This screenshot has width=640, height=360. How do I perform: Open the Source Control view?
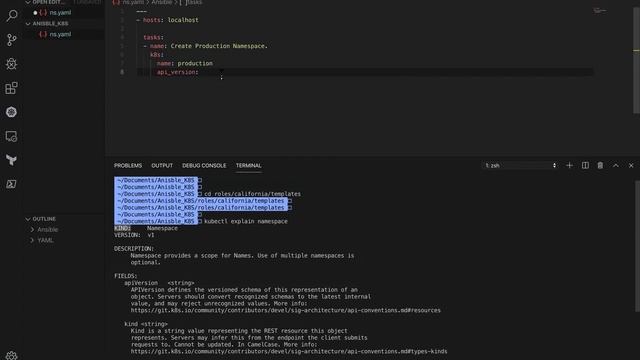[11, 40]
